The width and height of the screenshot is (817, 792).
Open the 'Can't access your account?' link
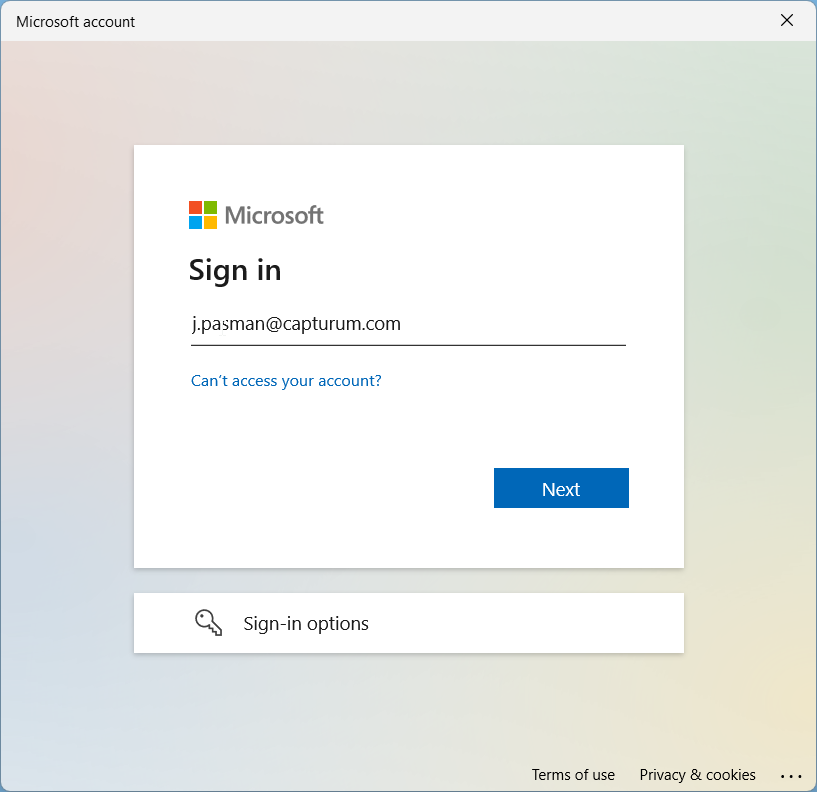click(x=286, y=381)
